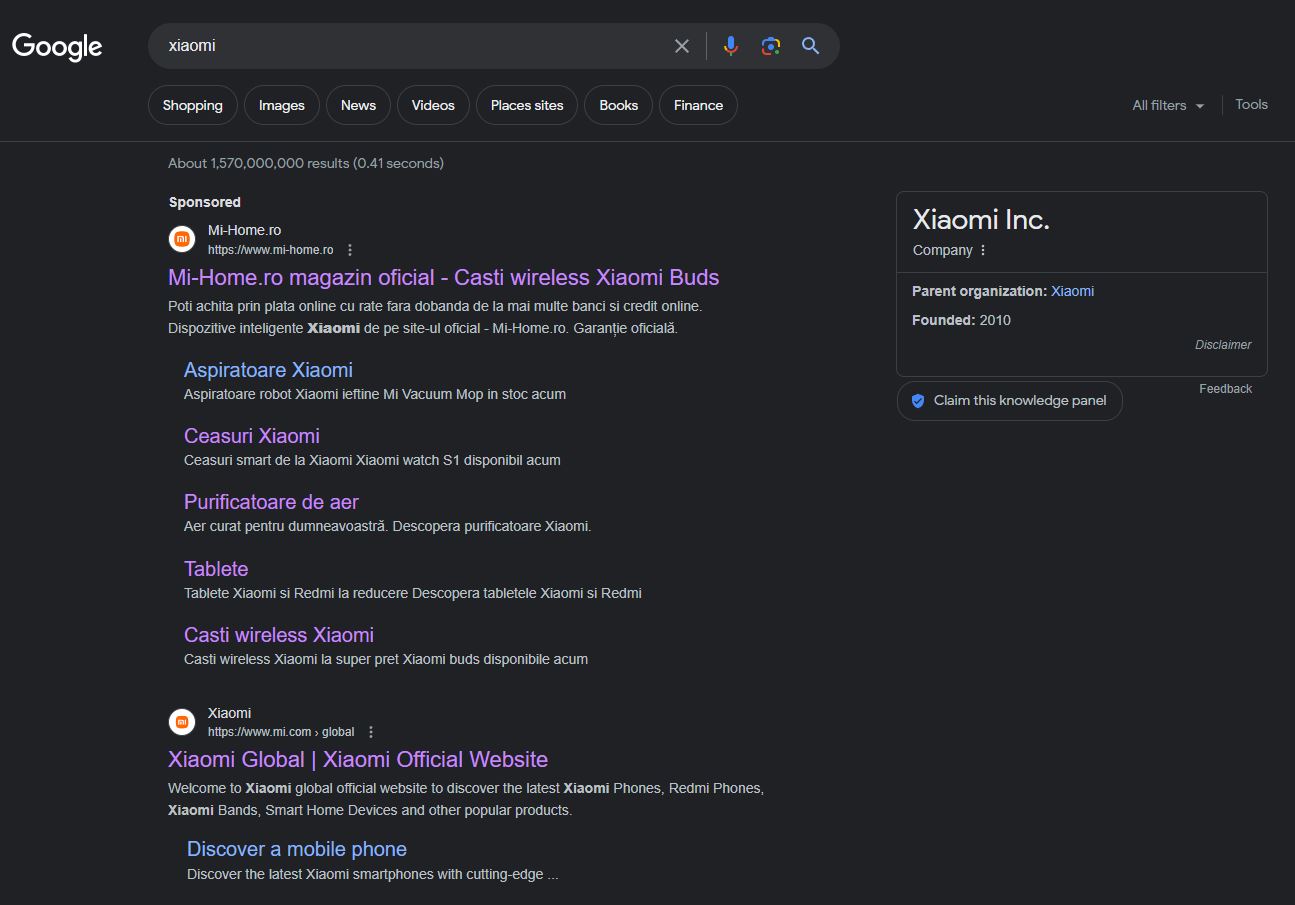The width and height of the screenshot is (1295, 905).
Task: Open the Tablete sitelink
Action: [216, 569]
